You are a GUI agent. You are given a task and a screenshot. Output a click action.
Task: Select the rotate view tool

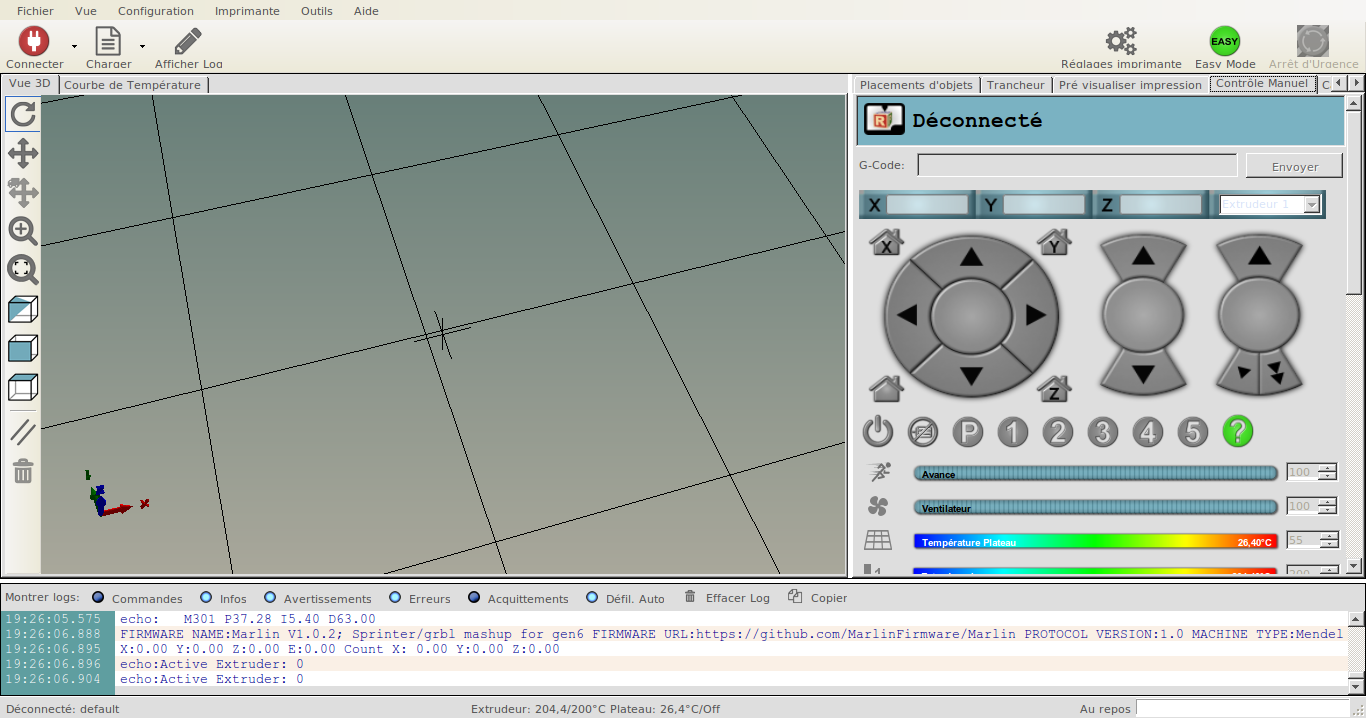pos(22,113)
